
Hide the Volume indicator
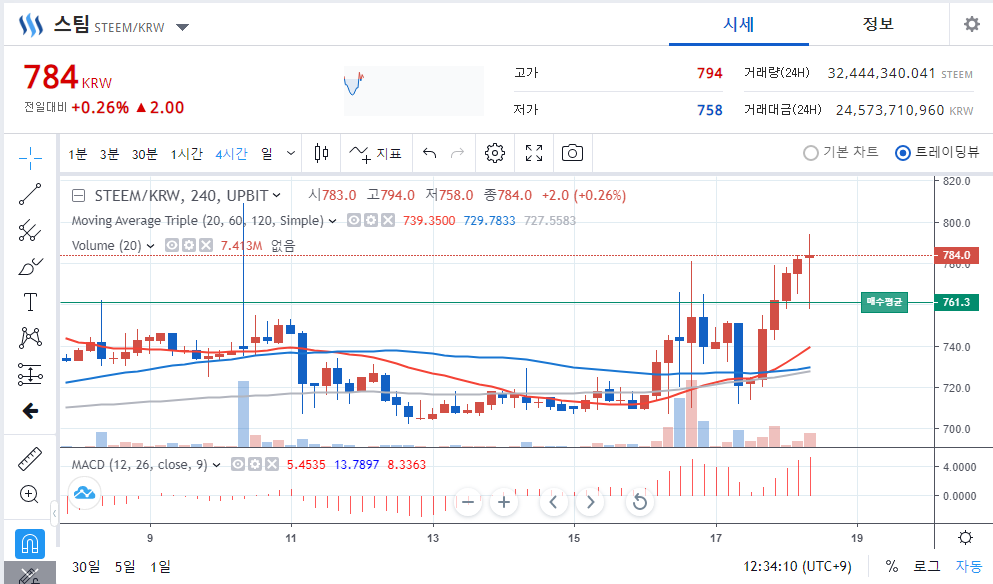click(x=172, y=245)
